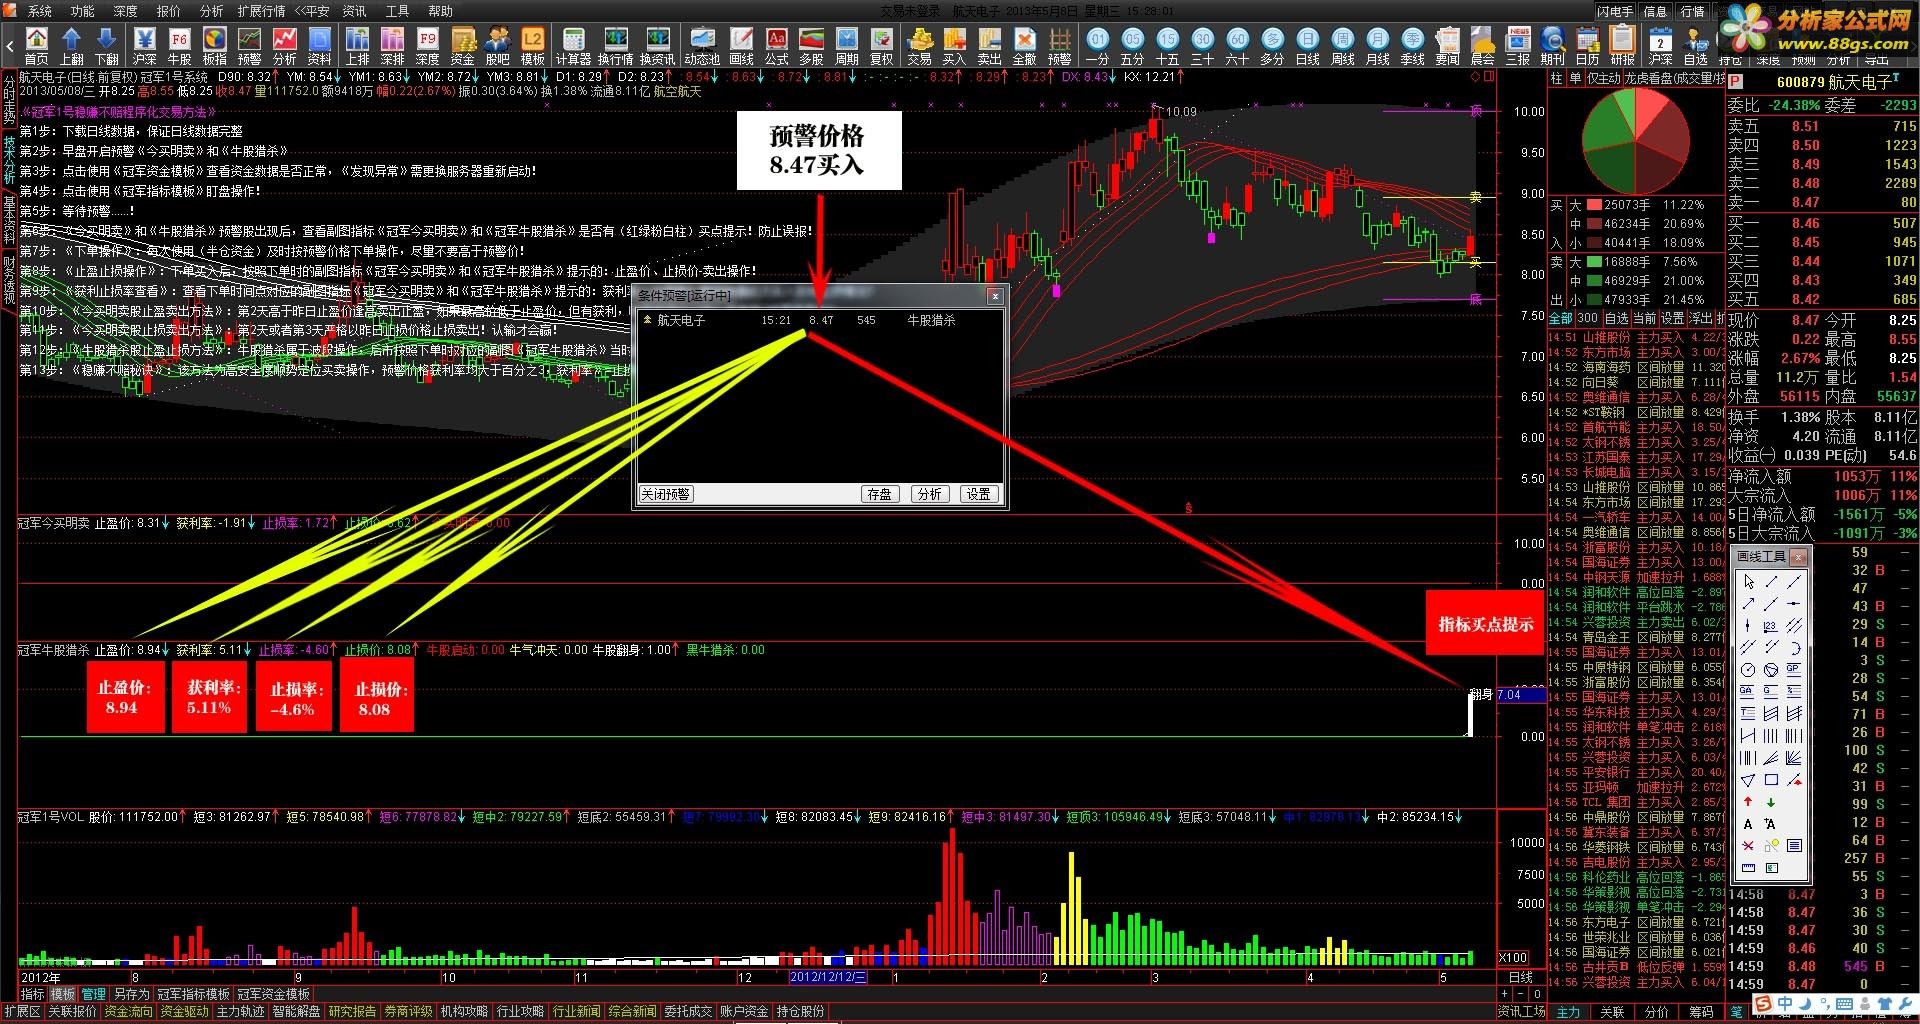1920x1024 pixels.
Task: Open the 多股 multi-stock icon
Action: (x=812, y=45)
